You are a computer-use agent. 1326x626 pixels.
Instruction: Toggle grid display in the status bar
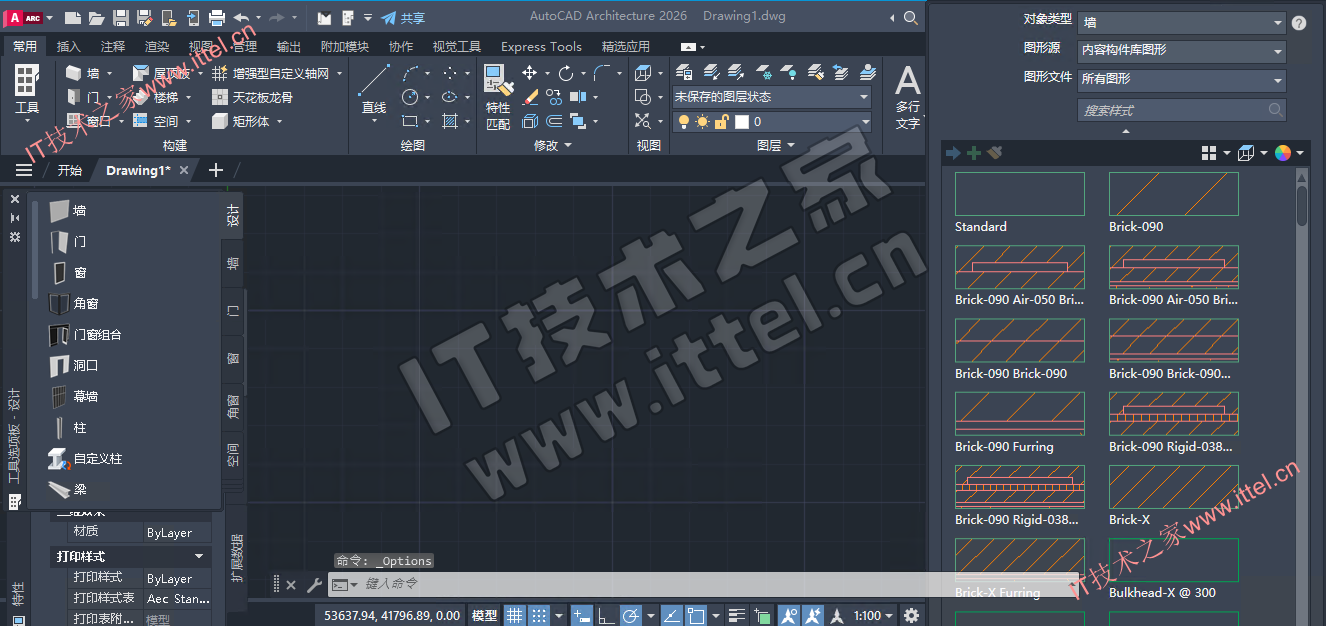514,615
